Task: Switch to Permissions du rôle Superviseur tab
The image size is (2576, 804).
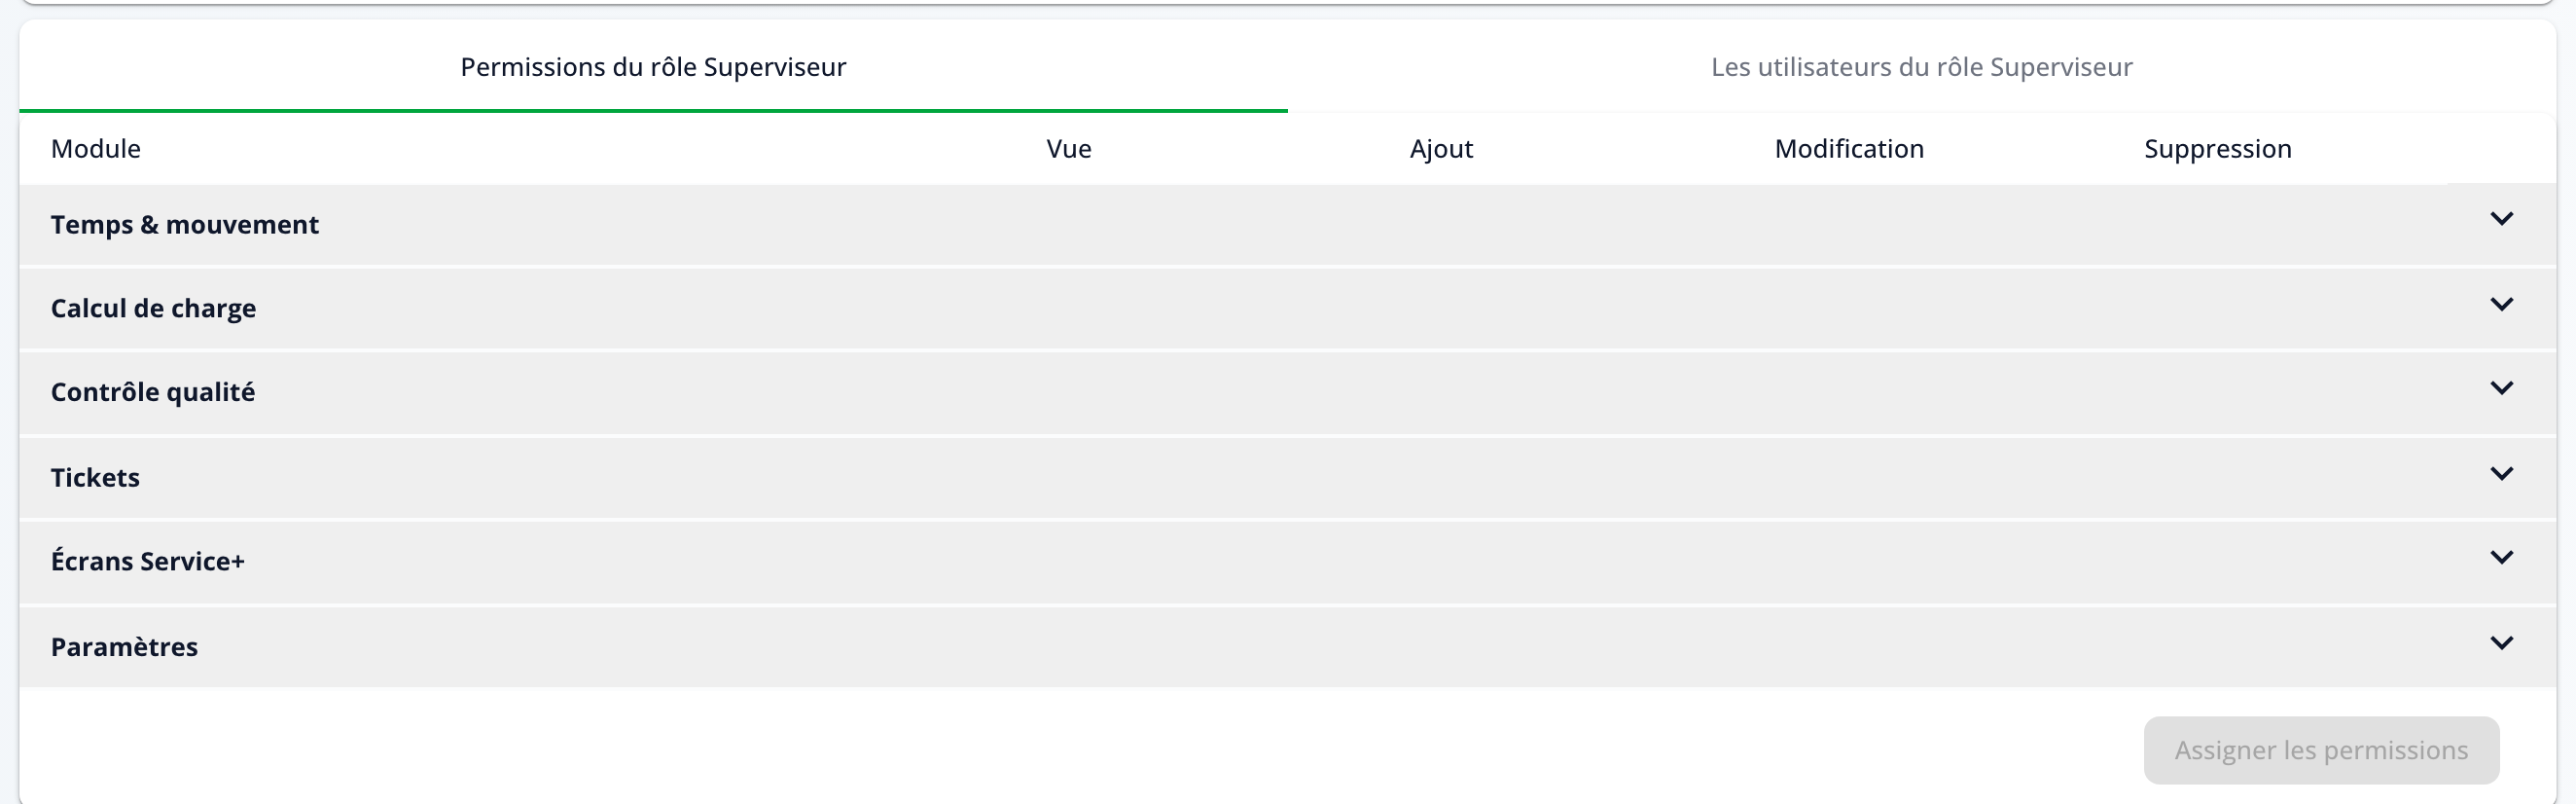Action: click(x=653, y=67)
